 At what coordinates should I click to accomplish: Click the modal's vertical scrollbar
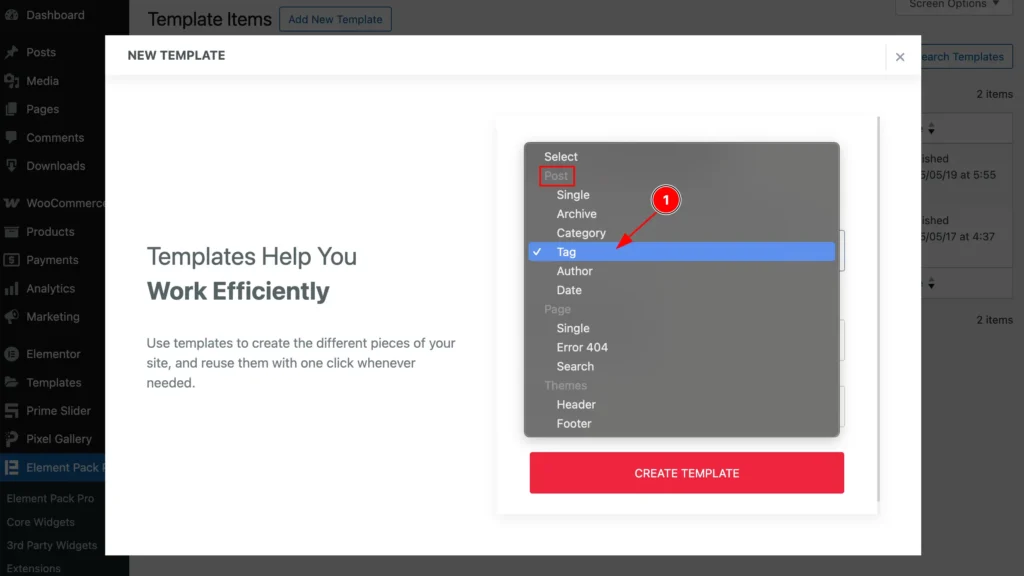pyautogui.click(x=879, y=310)
